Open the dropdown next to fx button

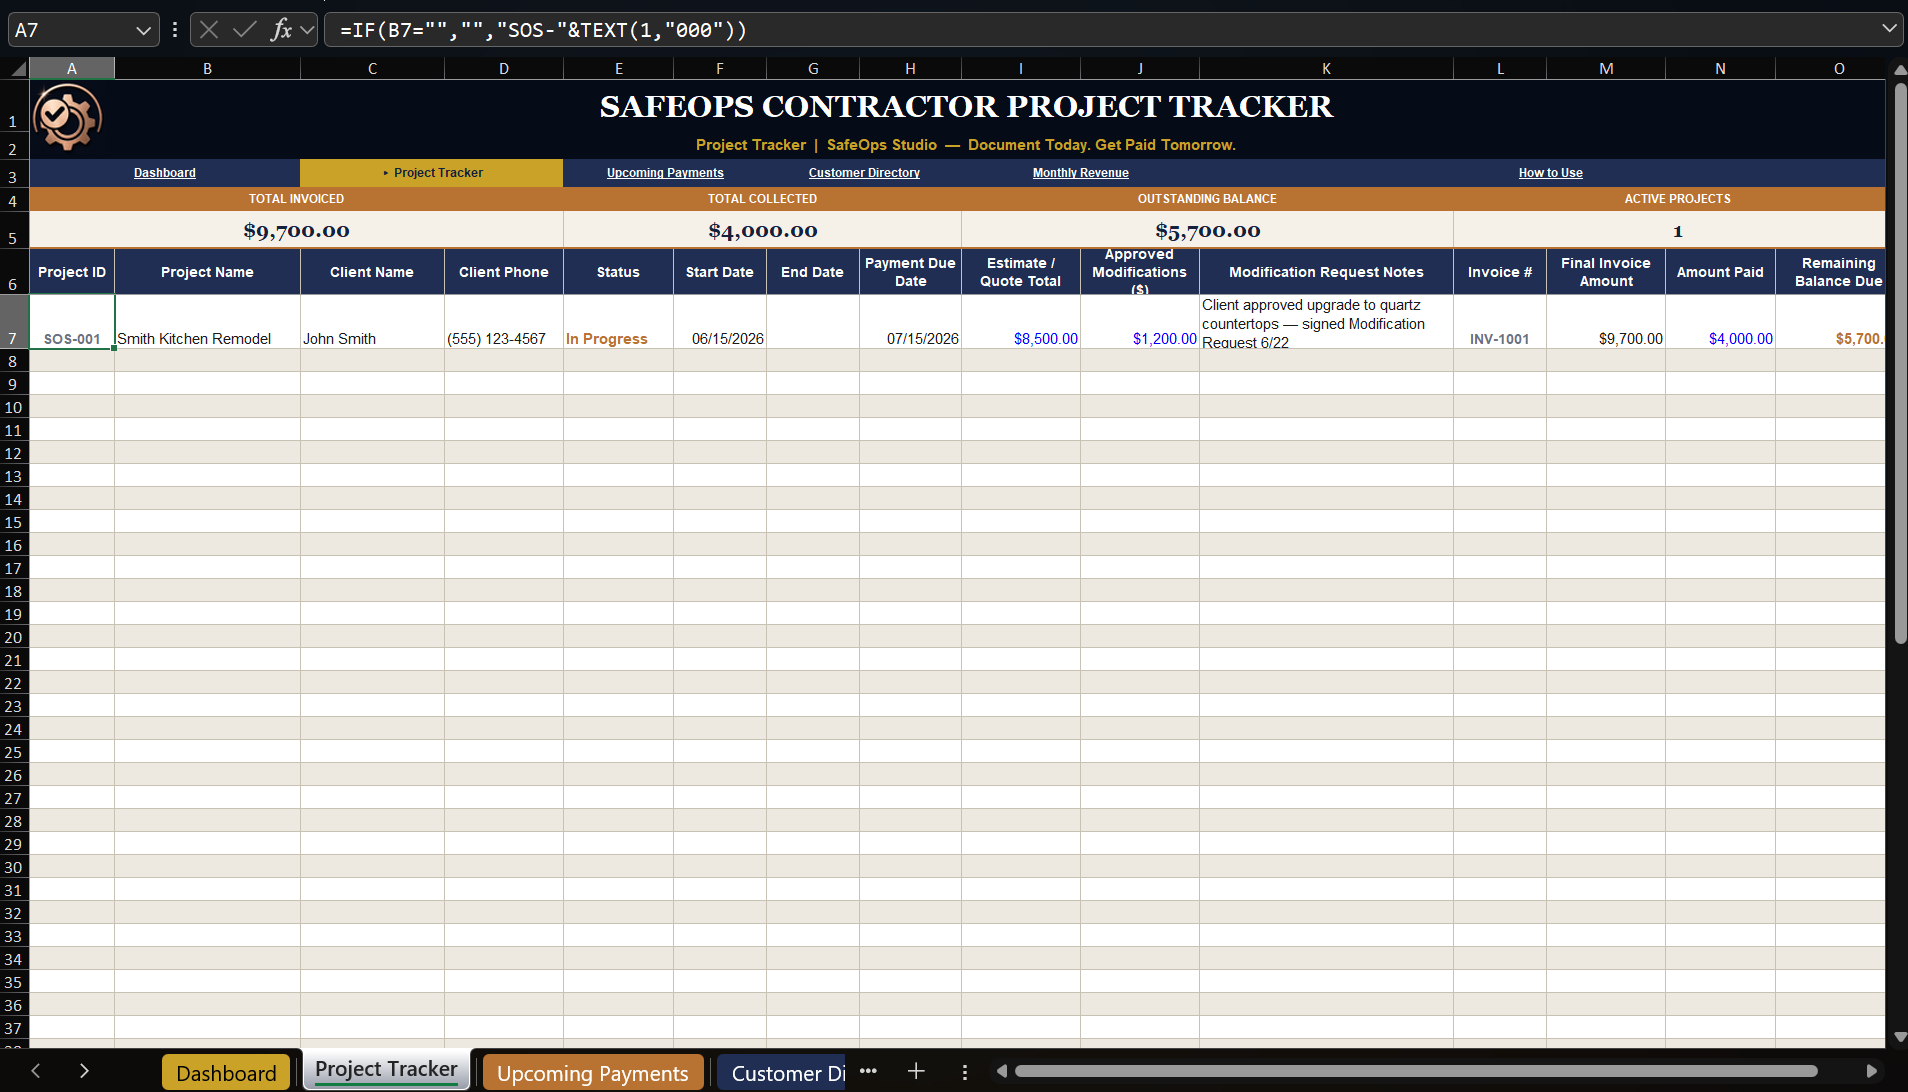[308, 30]
